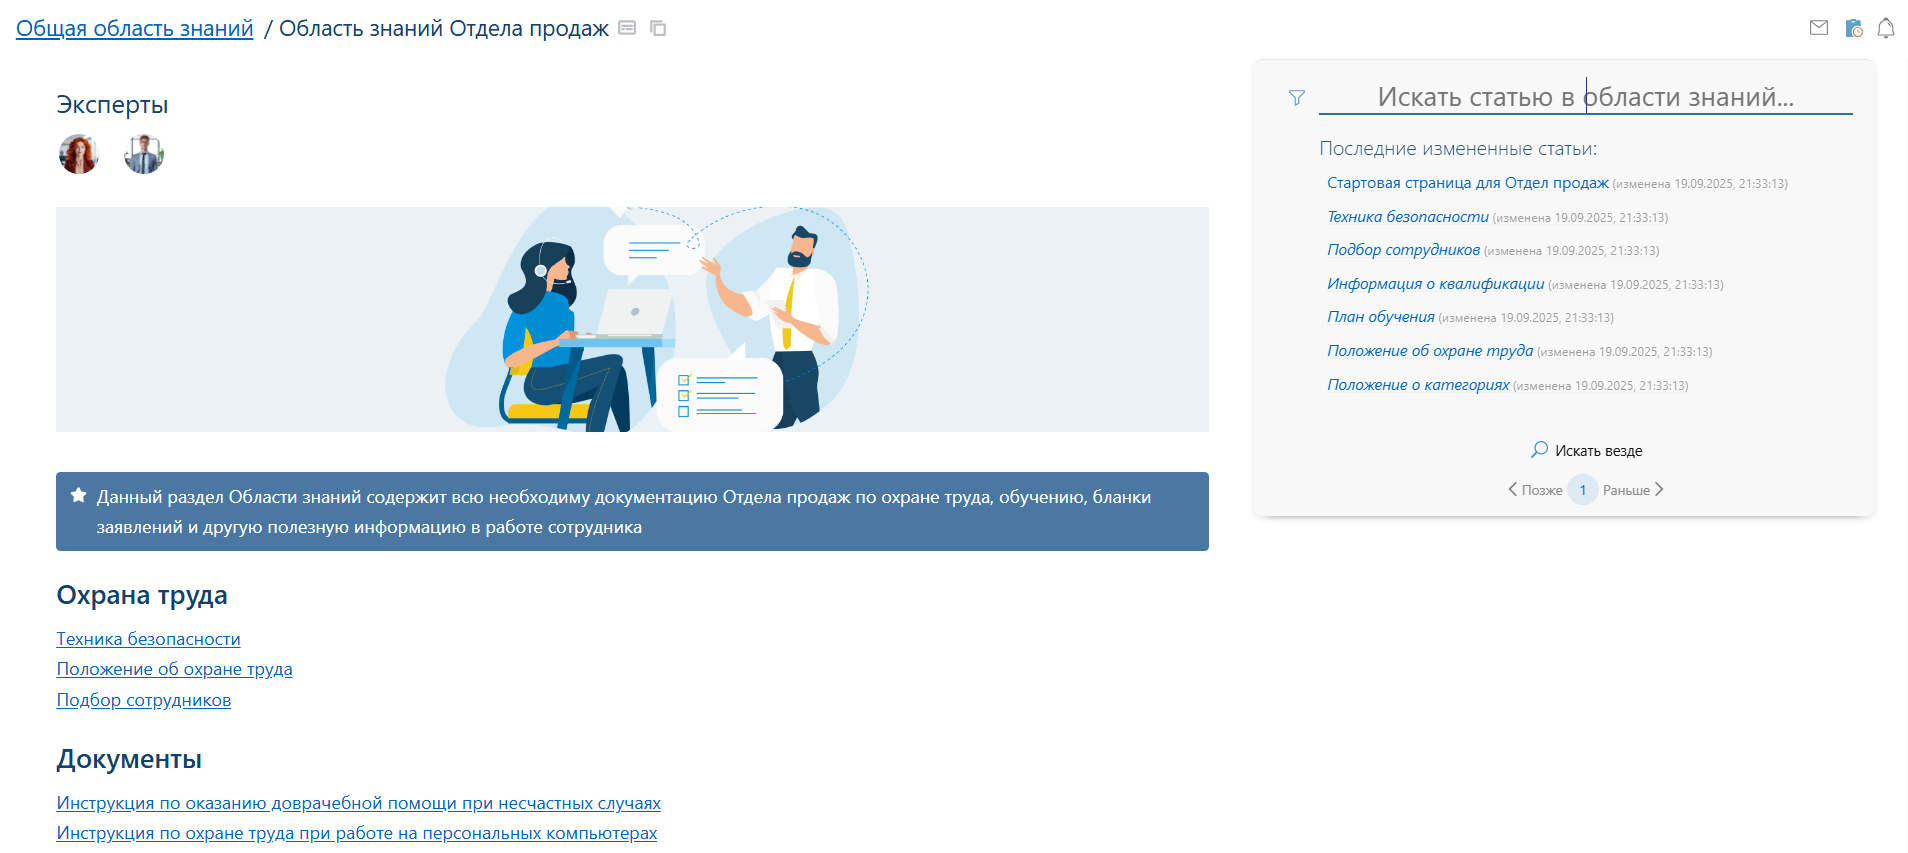
Task: Open the clipboard with clock icon
Action: coord(1853,28)
